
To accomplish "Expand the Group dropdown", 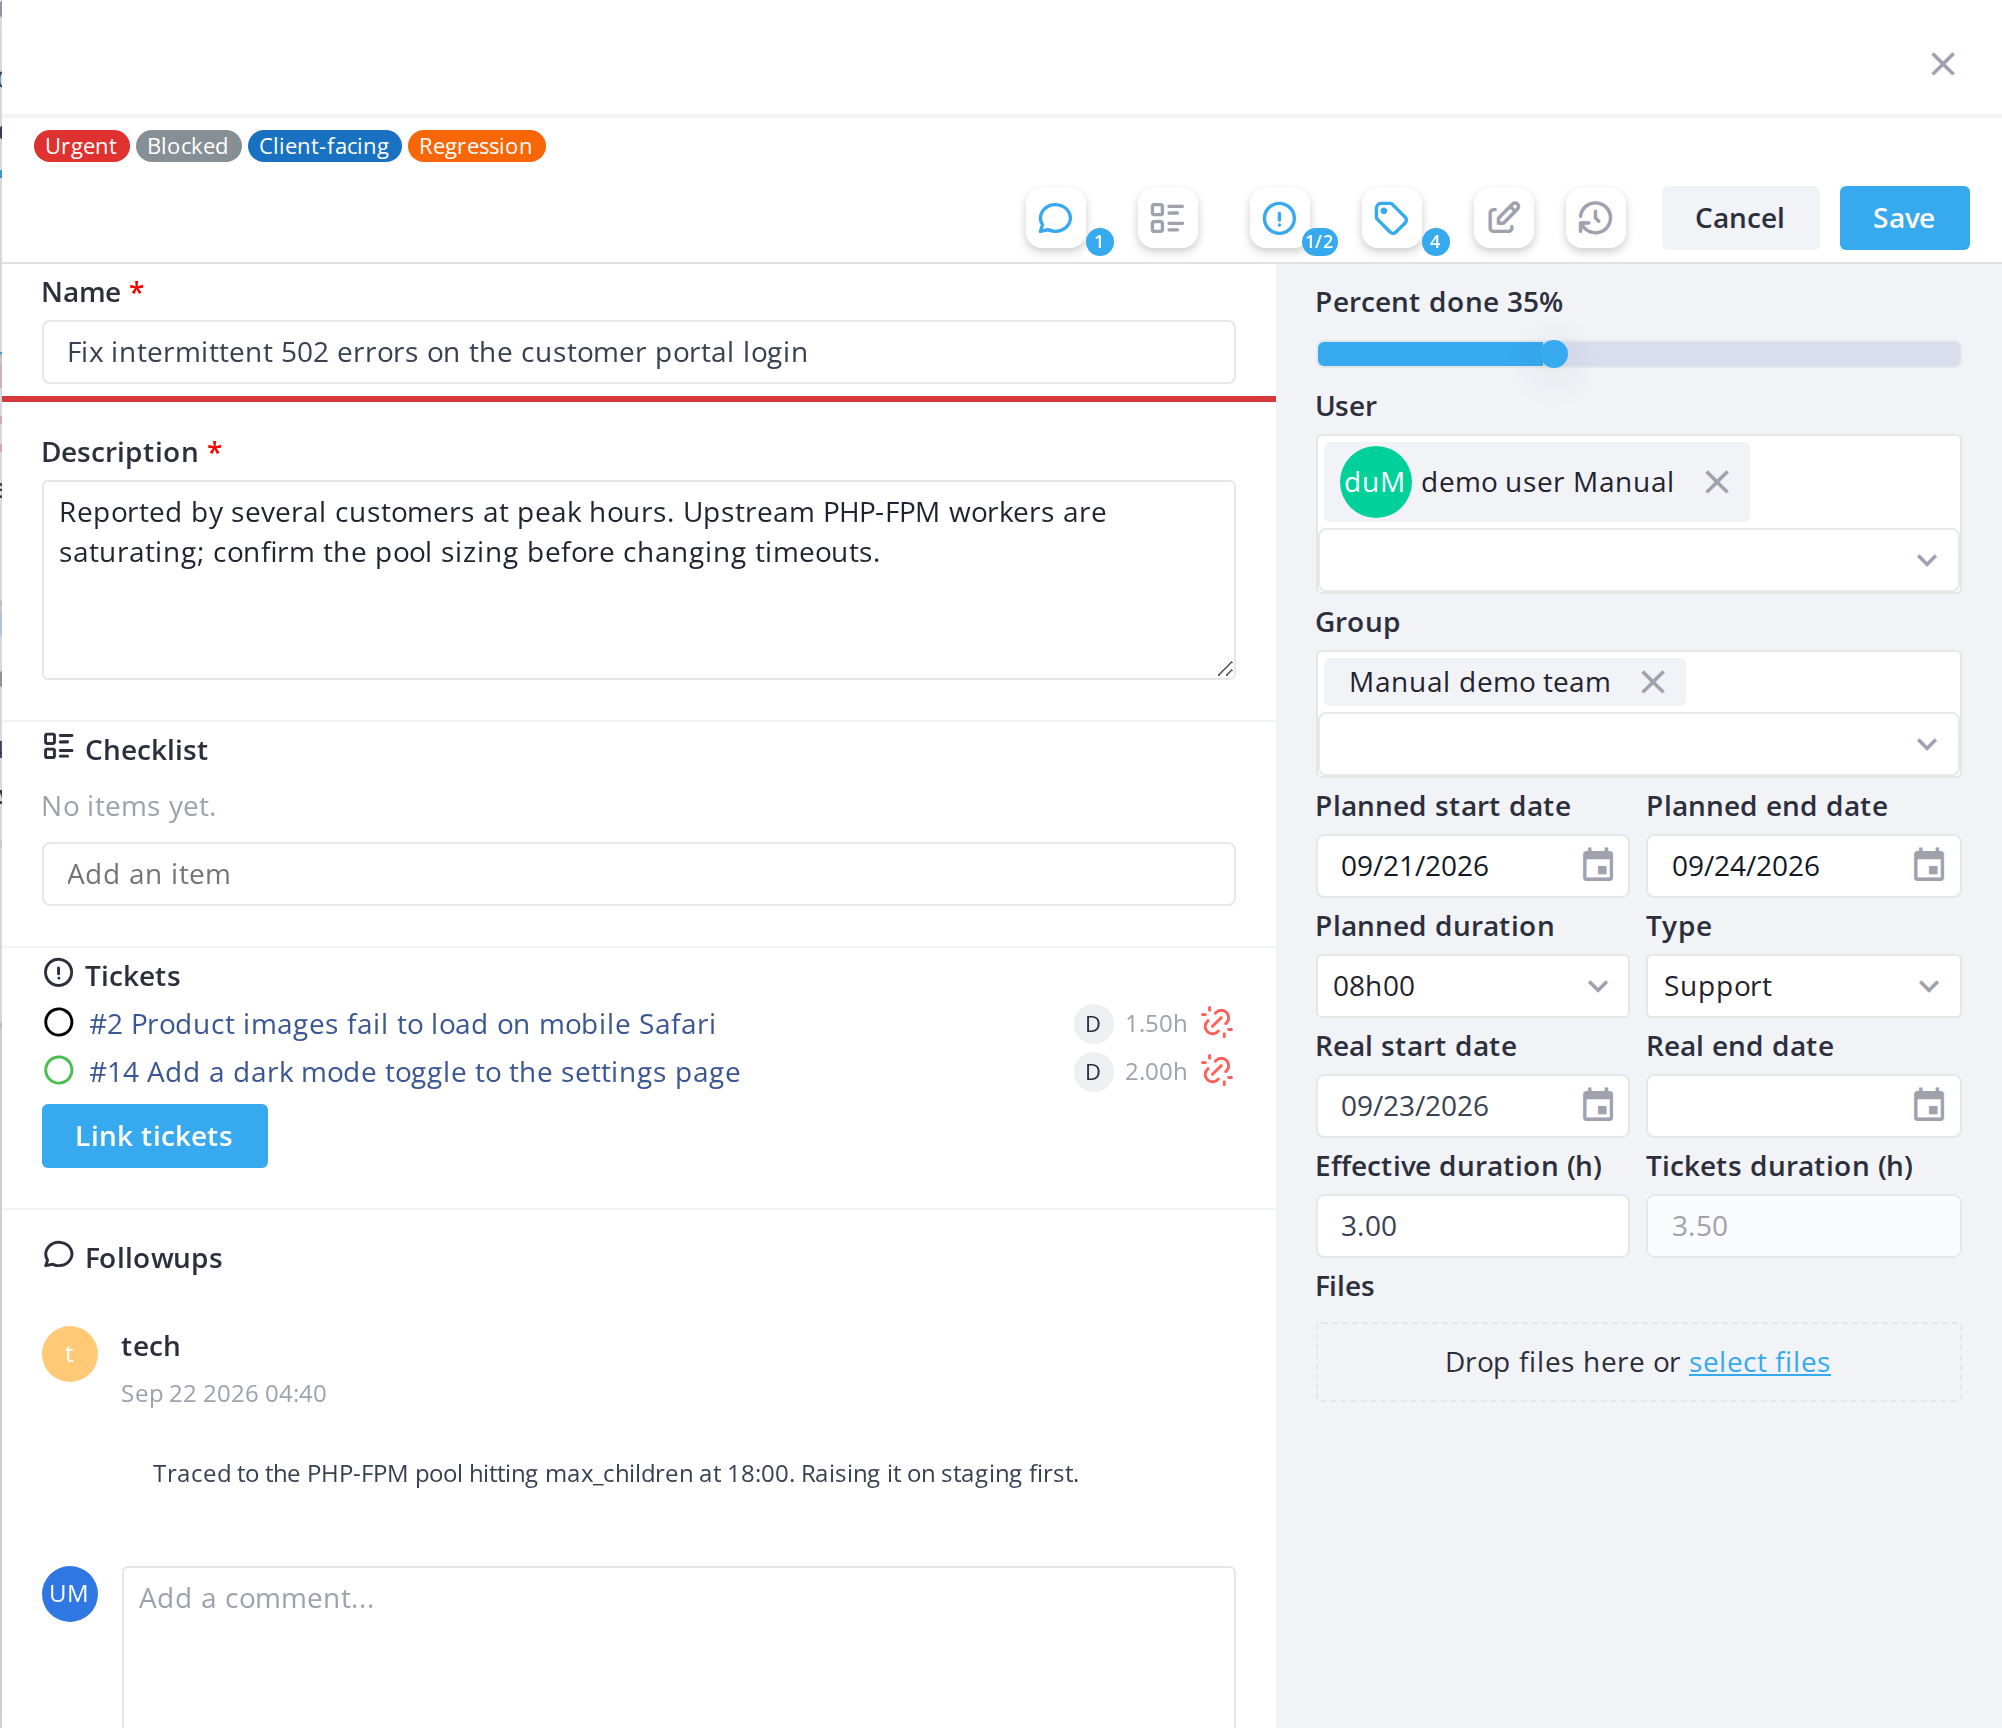I will (x=1638, y=744).
